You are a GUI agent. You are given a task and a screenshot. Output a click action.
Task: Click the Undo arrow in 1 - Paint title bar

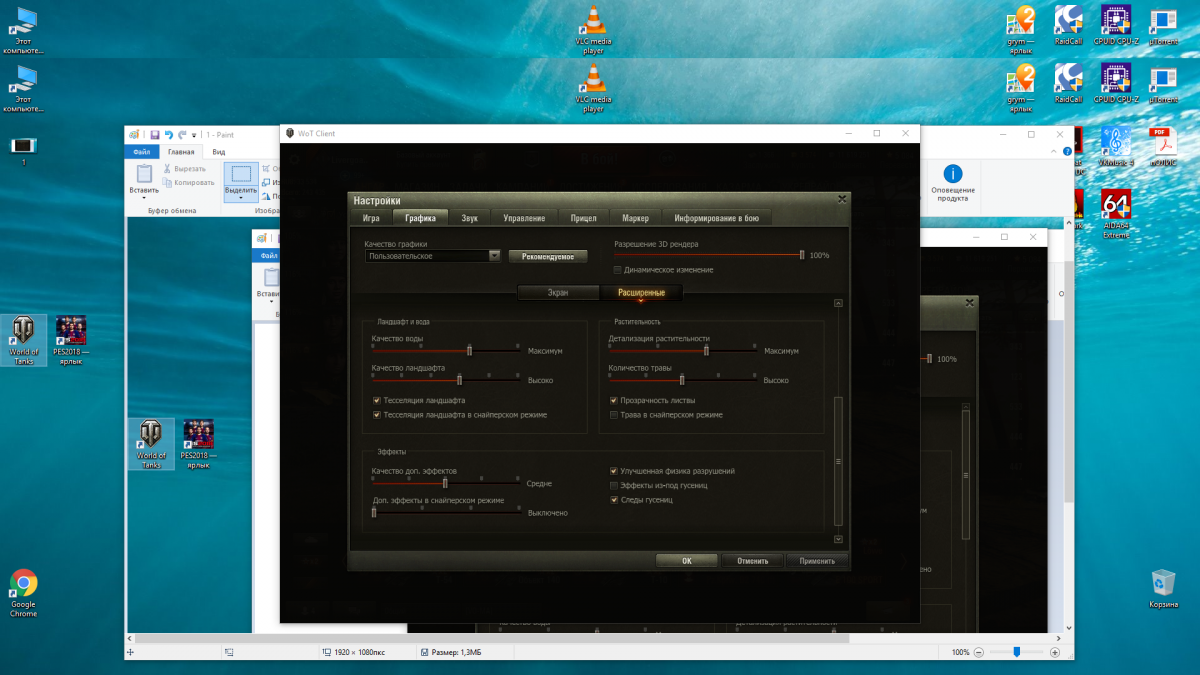click(169, 134)
